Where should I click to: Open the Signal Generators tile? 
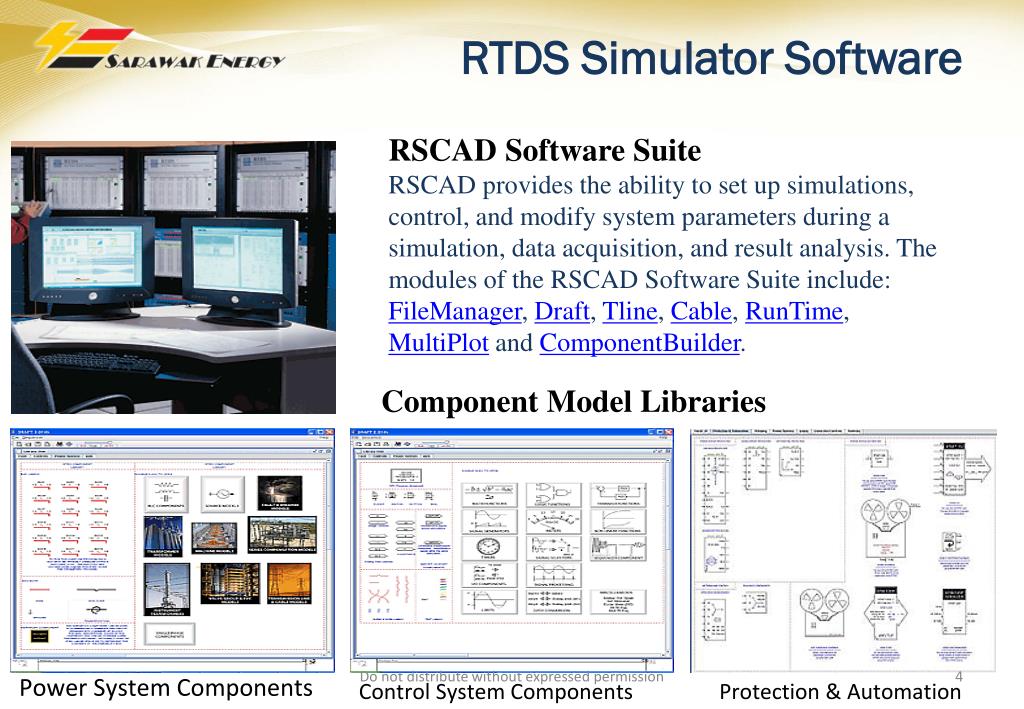[x=488, y=522]
